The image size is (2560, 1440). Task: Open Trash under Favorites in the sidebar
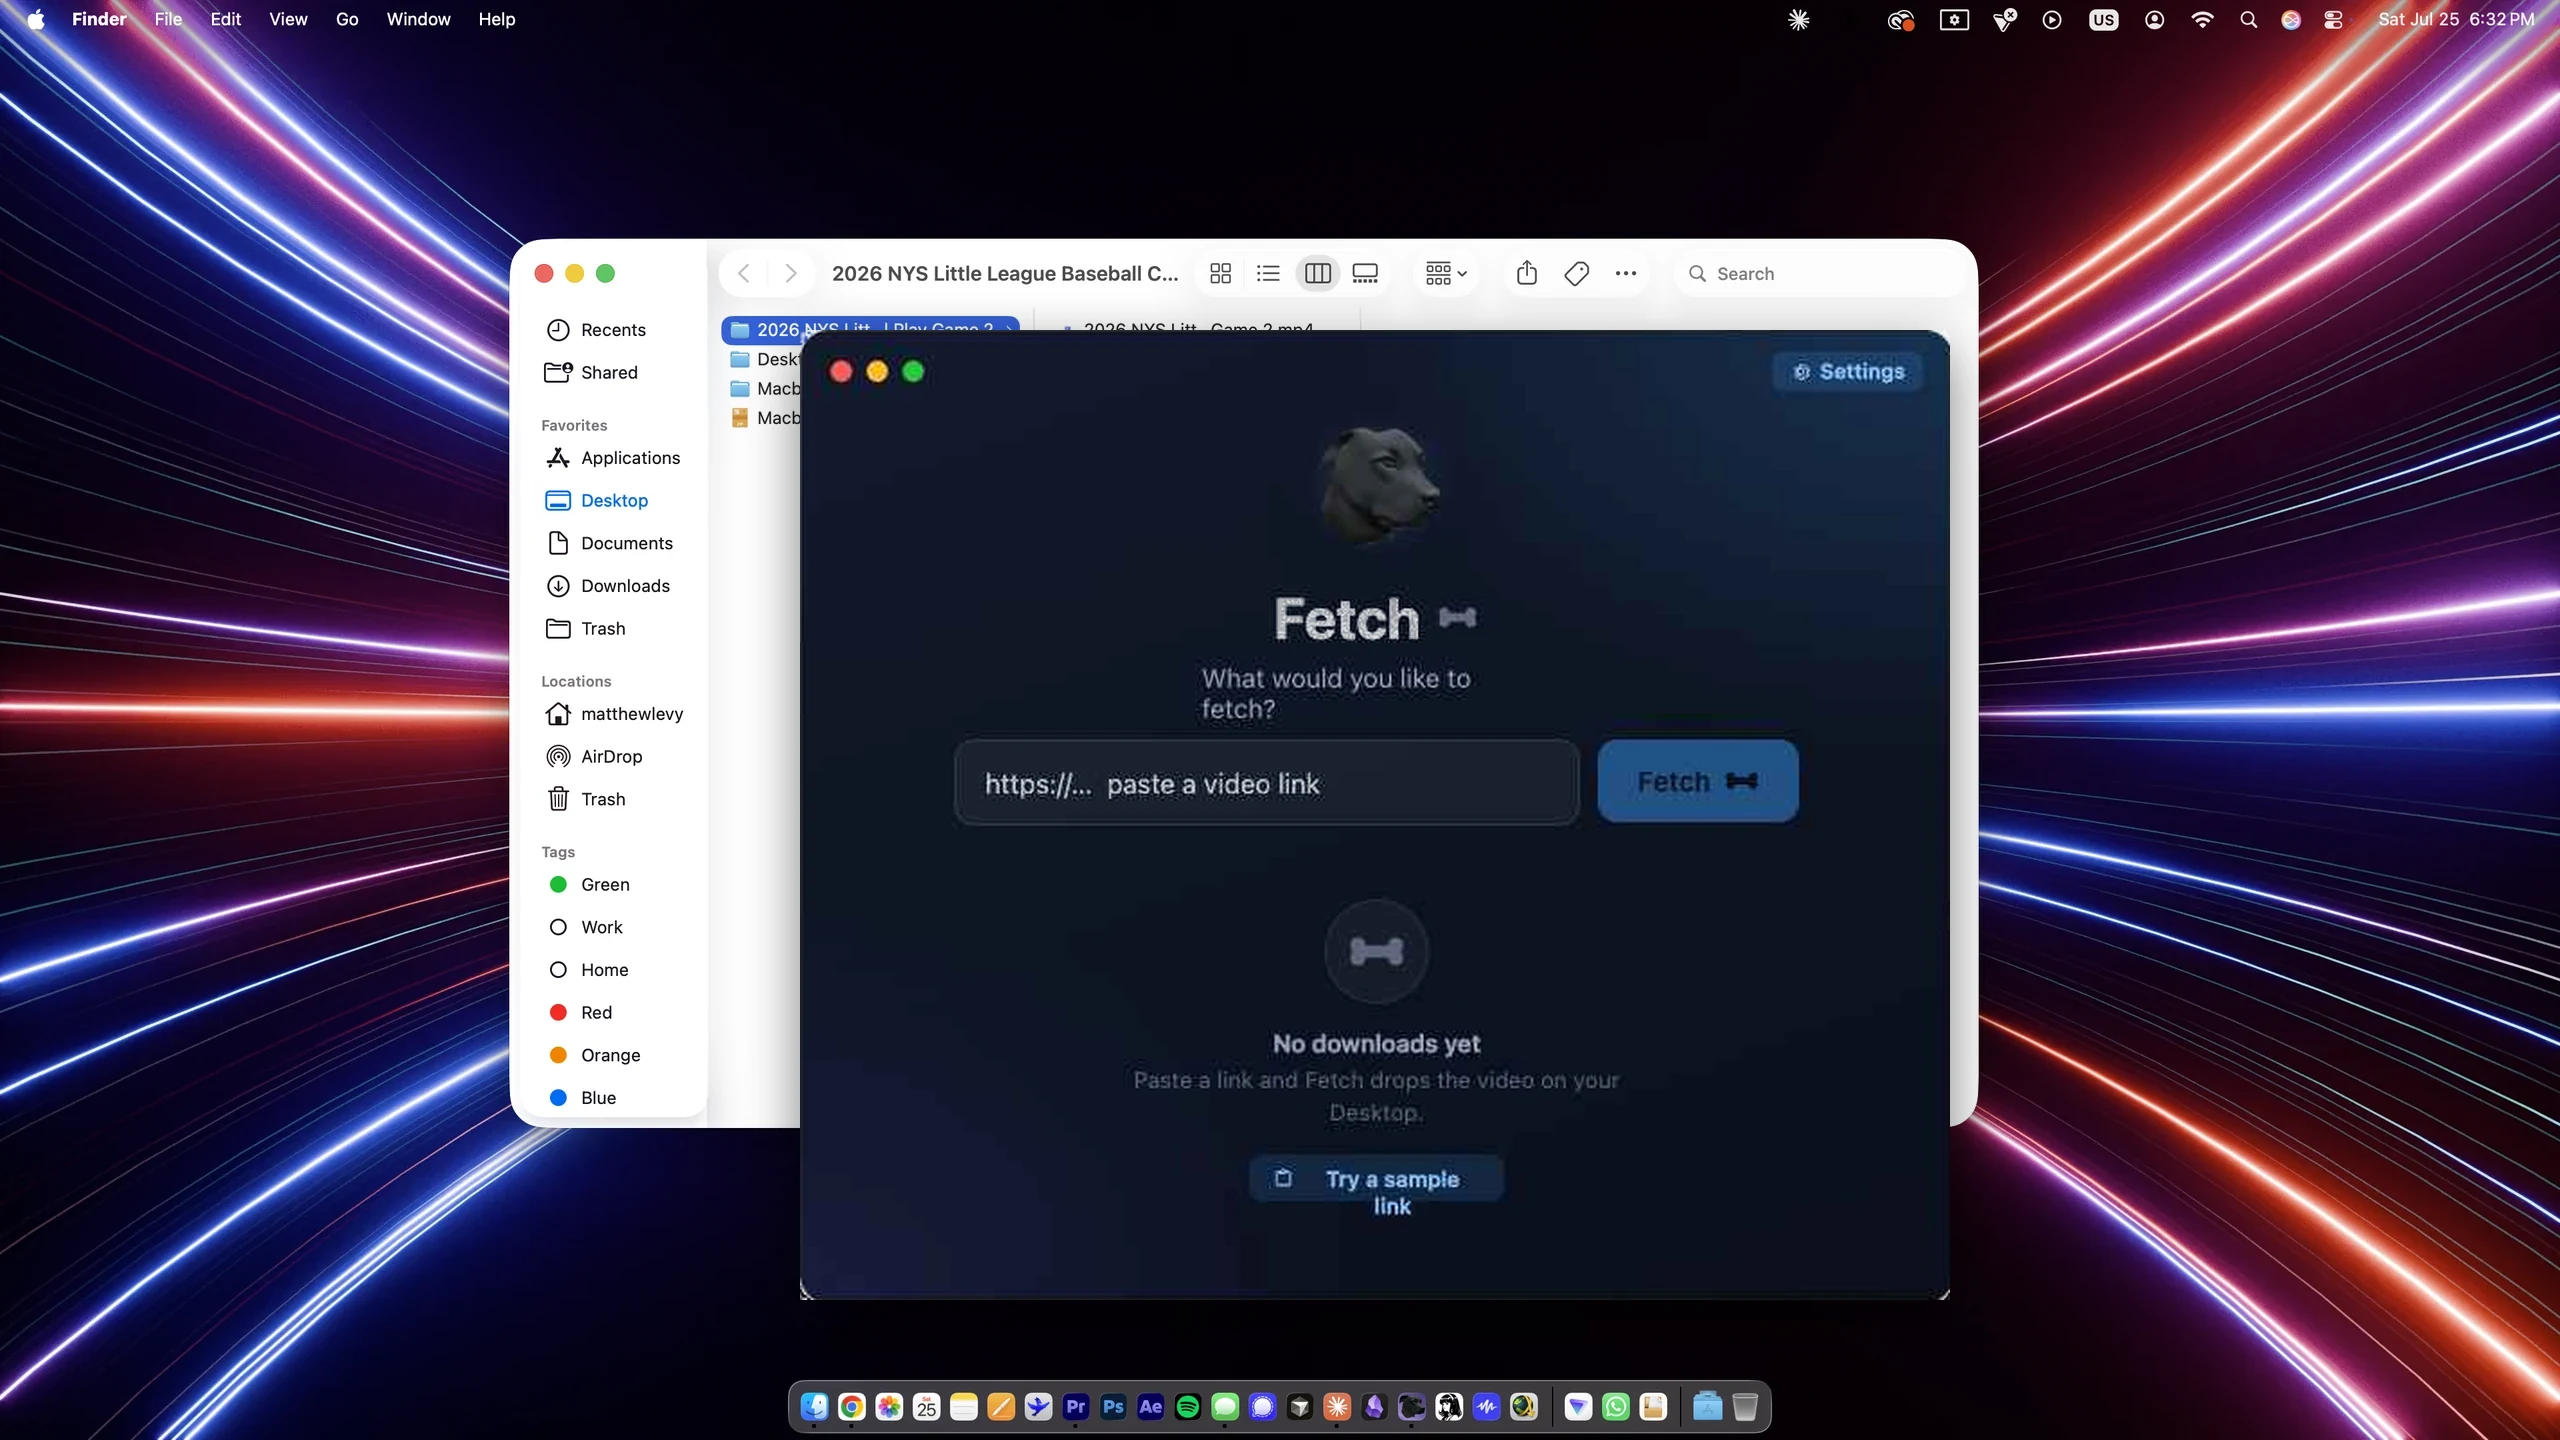pyautogui.click(x=603, y=628)
